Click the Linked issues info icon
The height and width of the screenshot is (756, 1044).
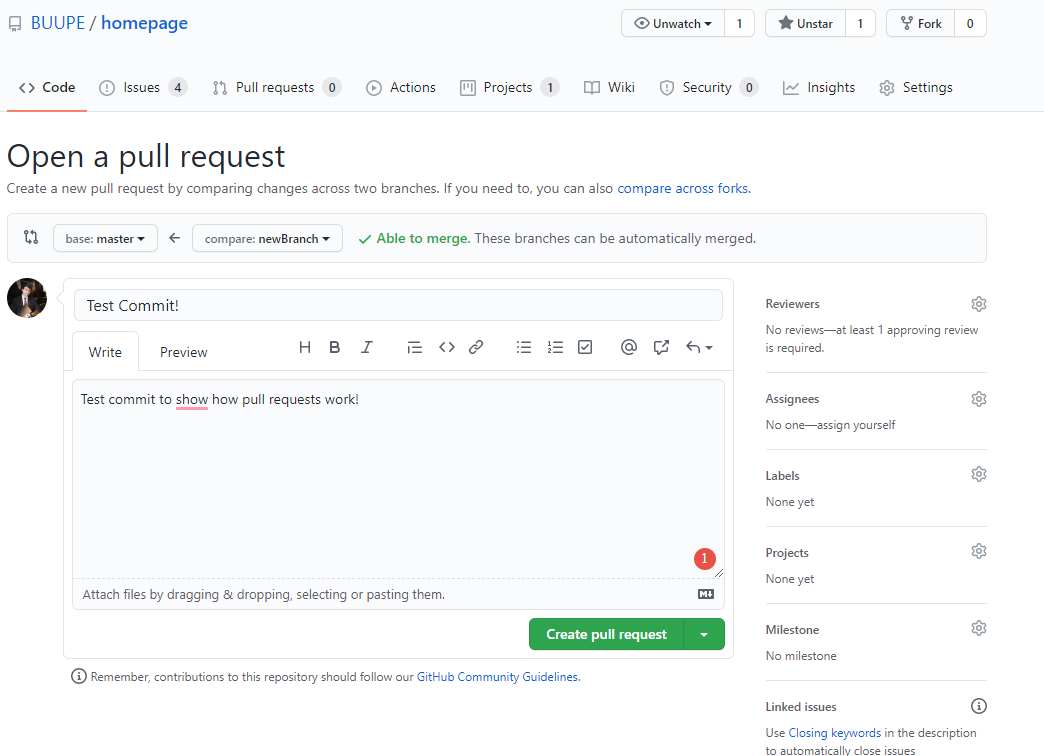(978, 706)
